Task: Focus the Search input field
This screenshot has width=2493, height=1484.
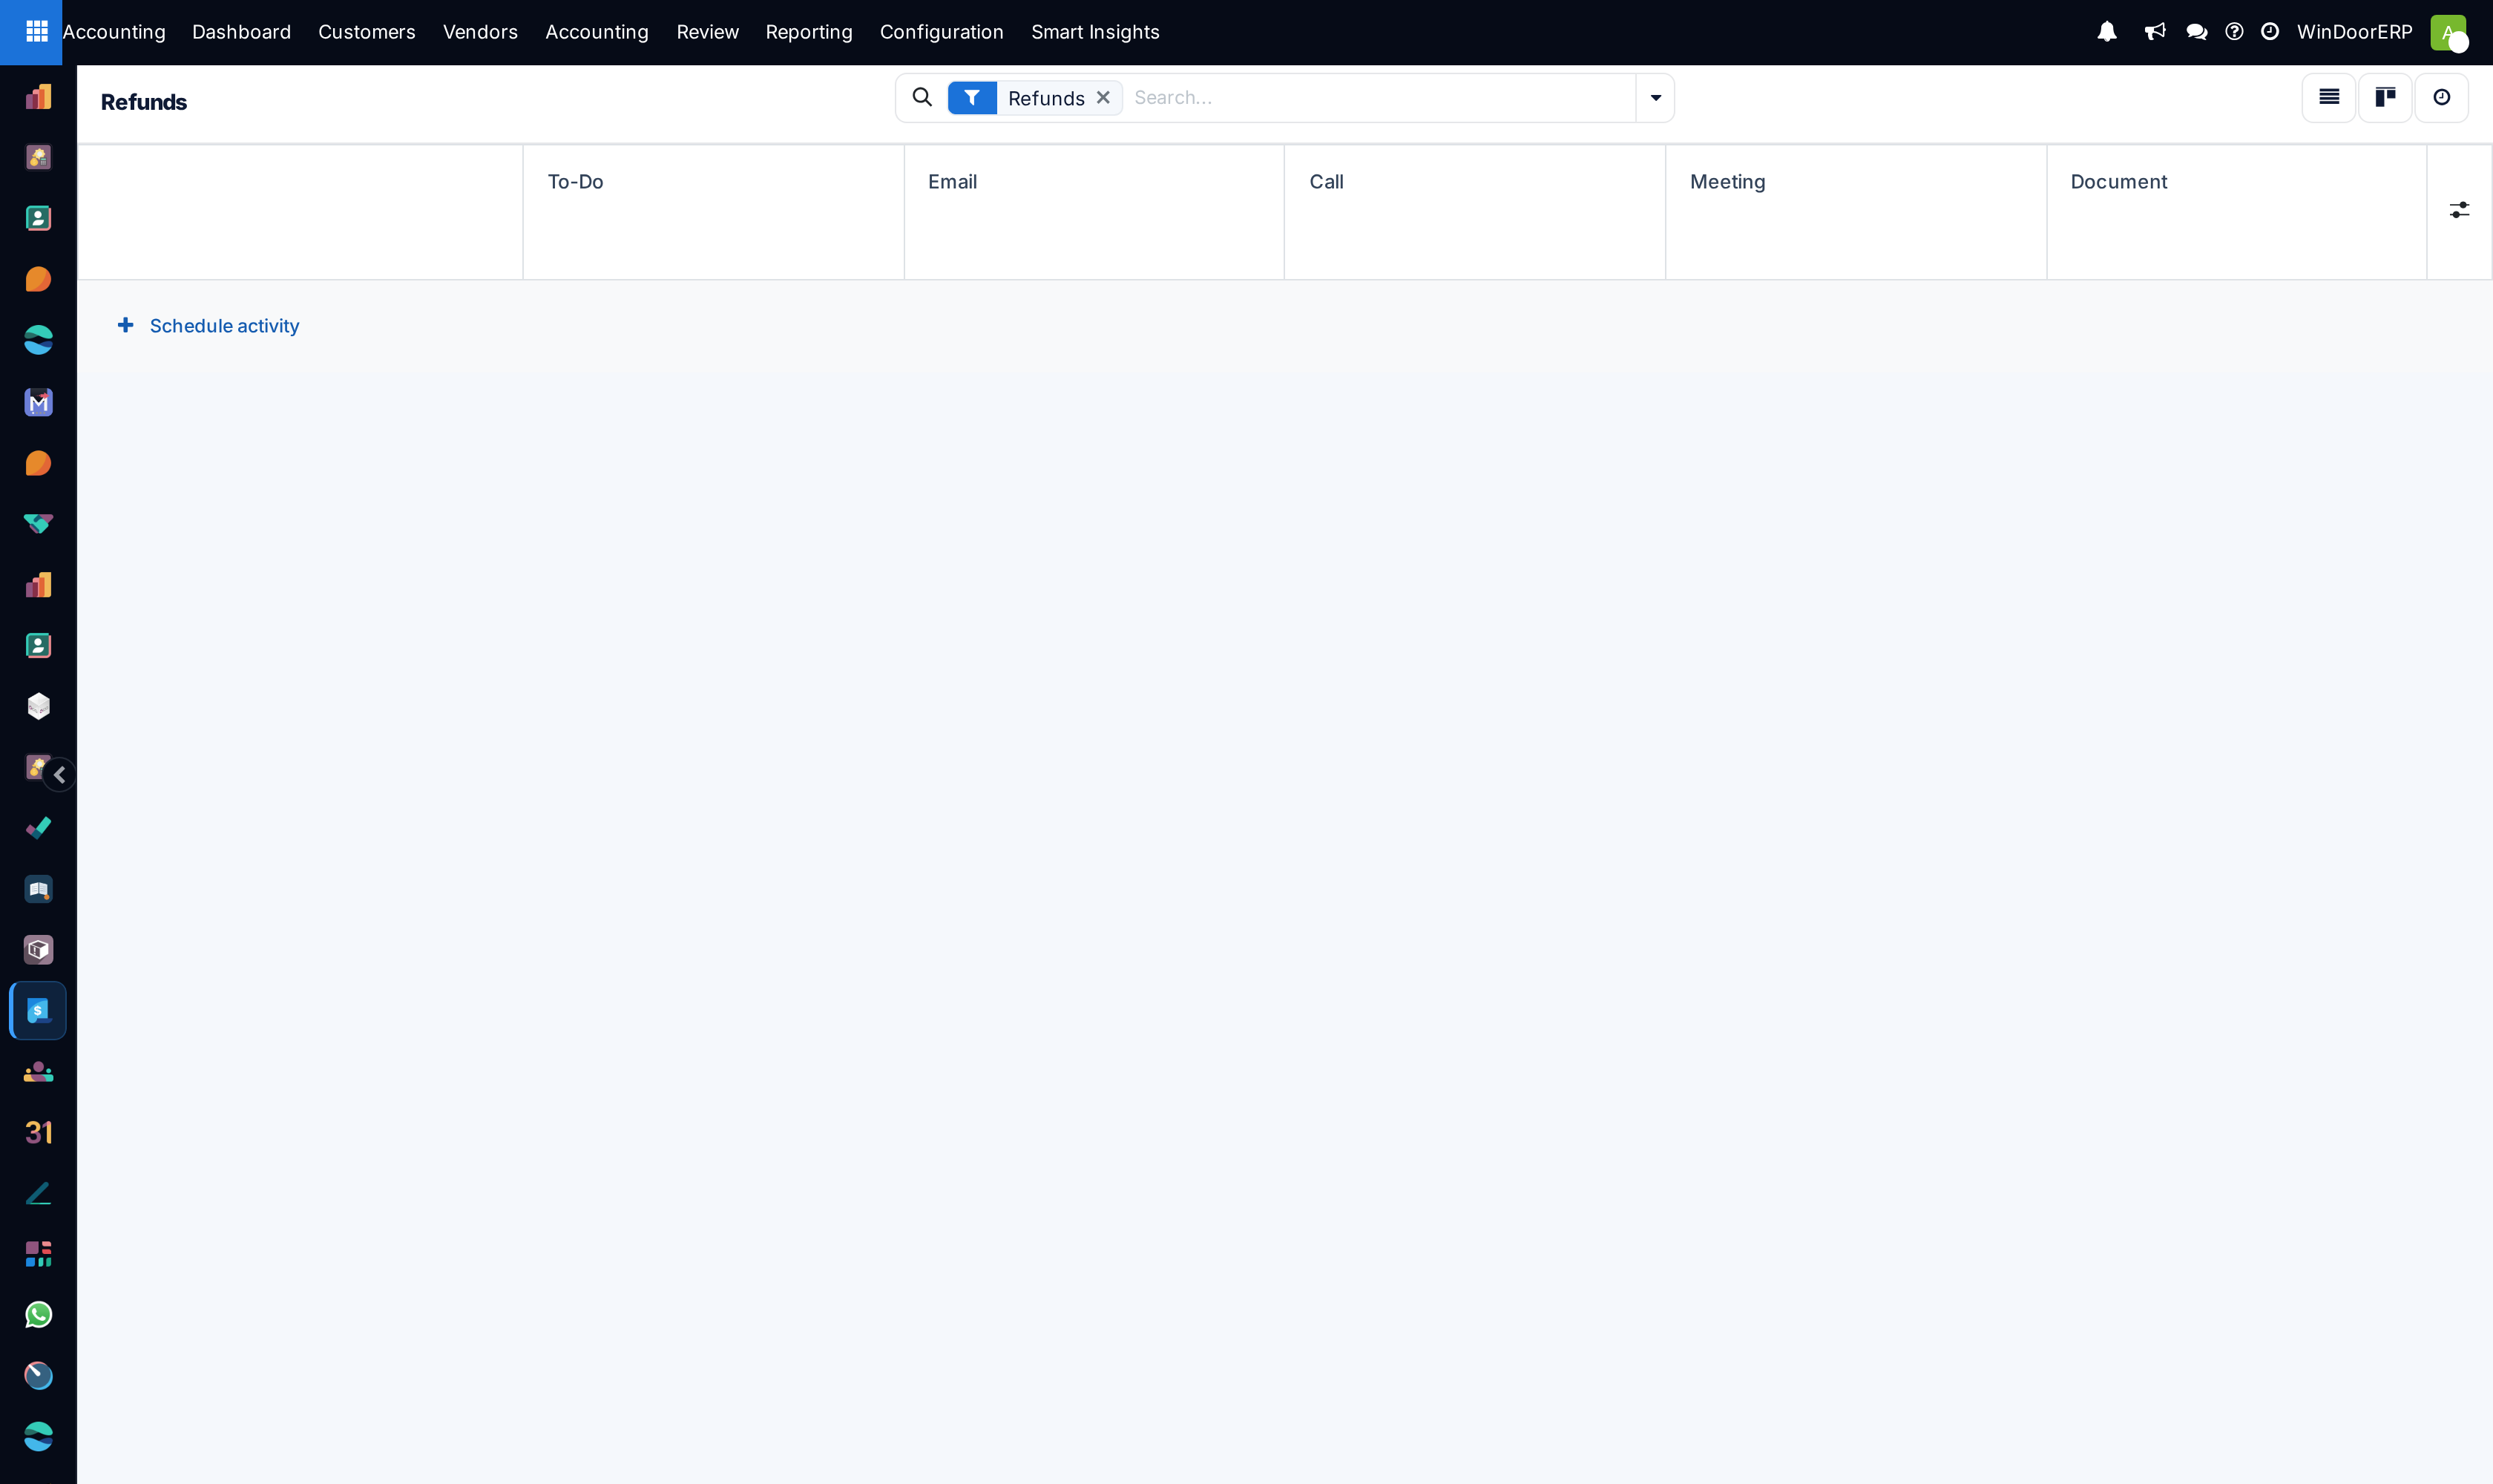Action: (1380, 98)
